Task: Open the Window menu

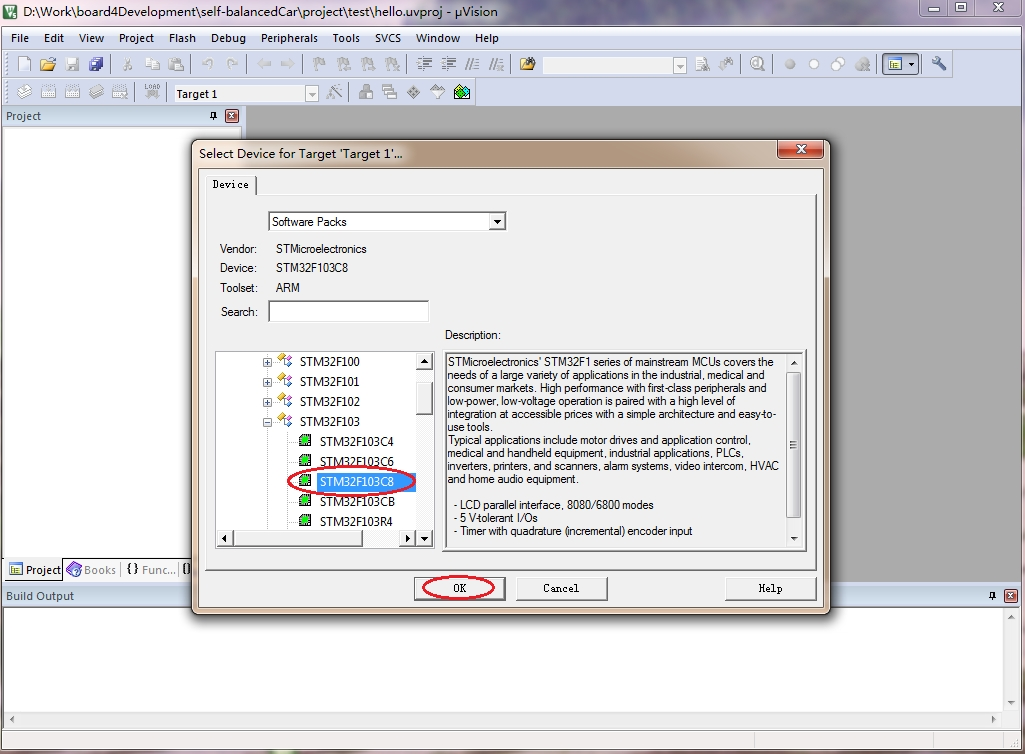Action: 437,38
